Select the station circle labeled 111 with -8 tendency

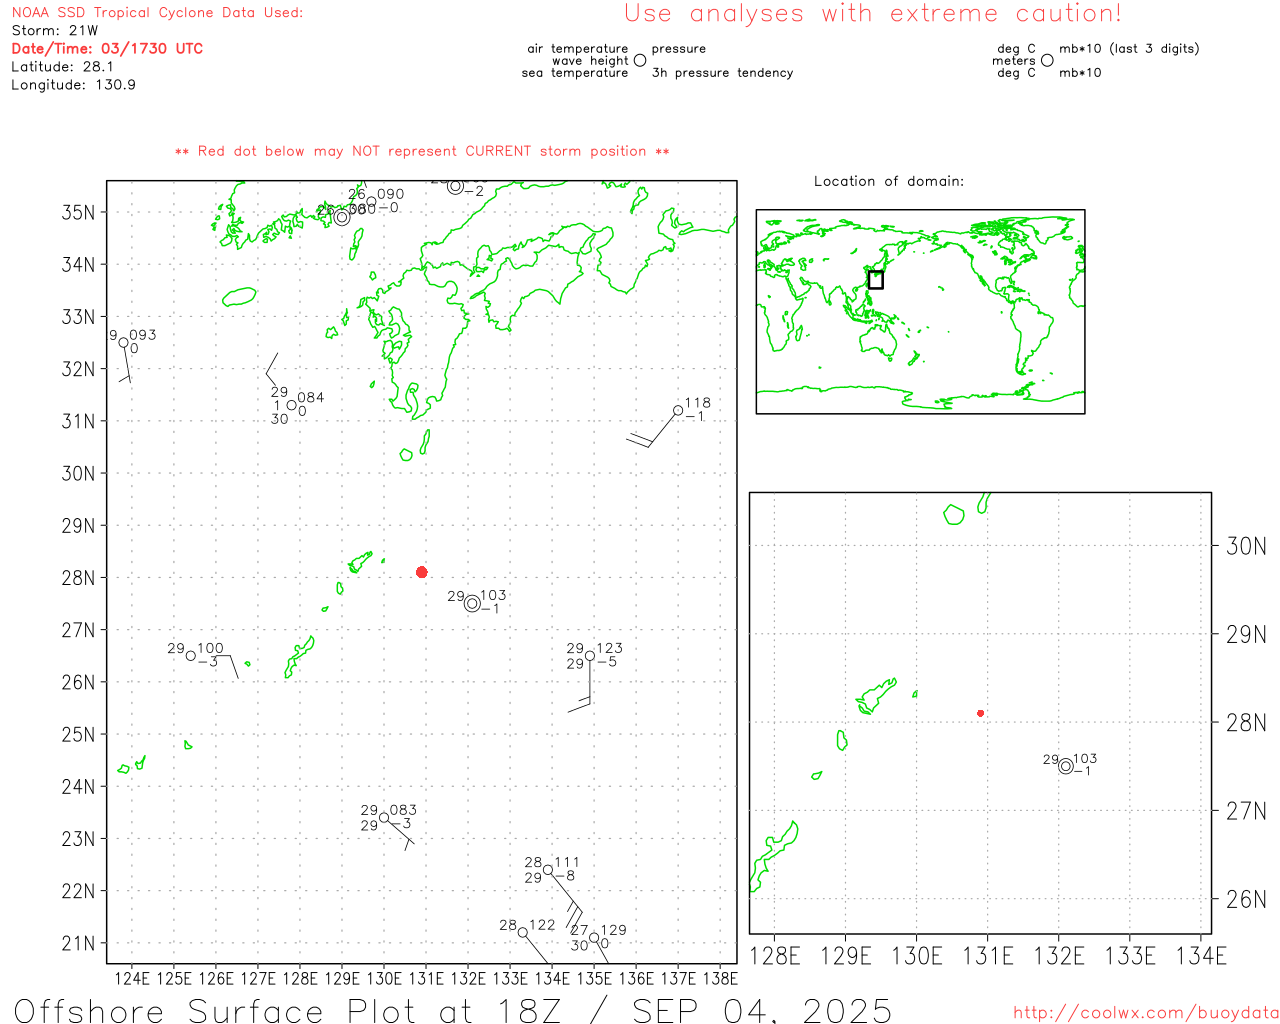point(548,870)
